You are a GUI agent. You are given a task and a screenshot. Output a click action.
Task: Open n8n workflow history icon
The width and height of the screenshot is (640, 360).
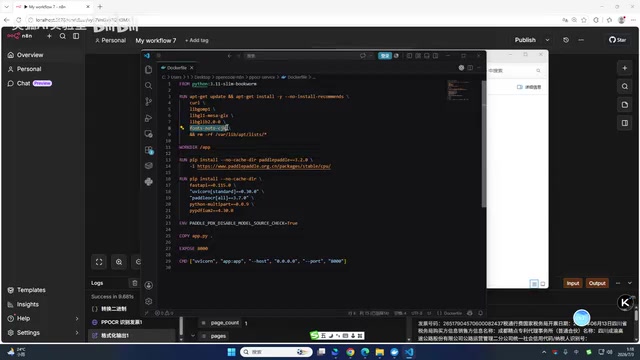tap(566, 40)
